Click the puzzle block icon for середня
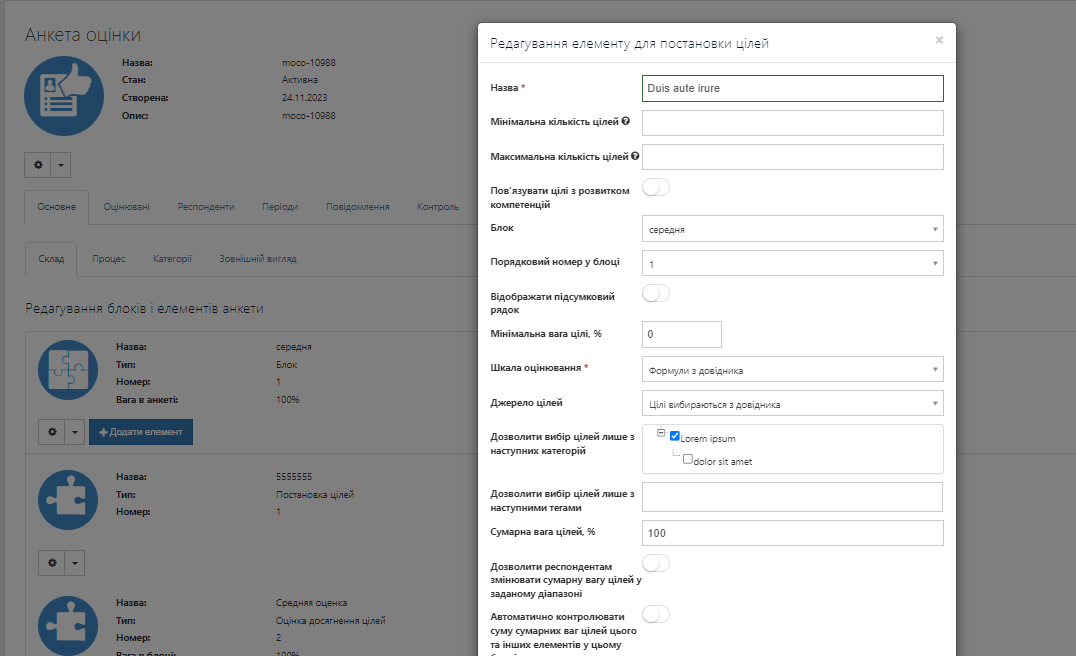This screenshot has height=656, width=1076. (x=68, y=370)
